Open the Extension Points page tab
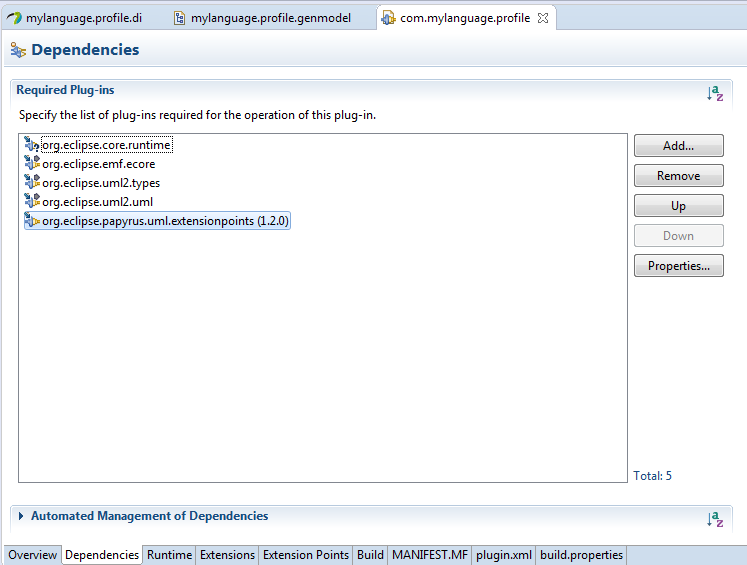Viewport: 747px width, 565px height. [306, 555]
